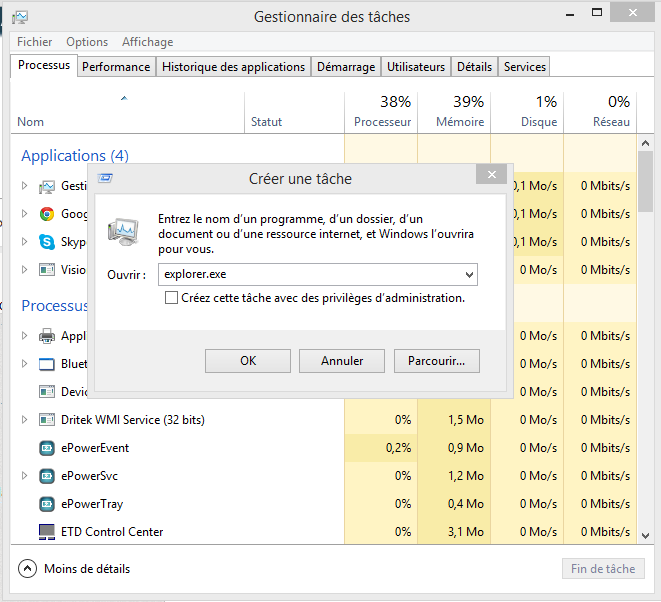The height and width of the screenshot is (602, 661).
Task: Click the ePowerSvc icon
Action: [47, 476]
